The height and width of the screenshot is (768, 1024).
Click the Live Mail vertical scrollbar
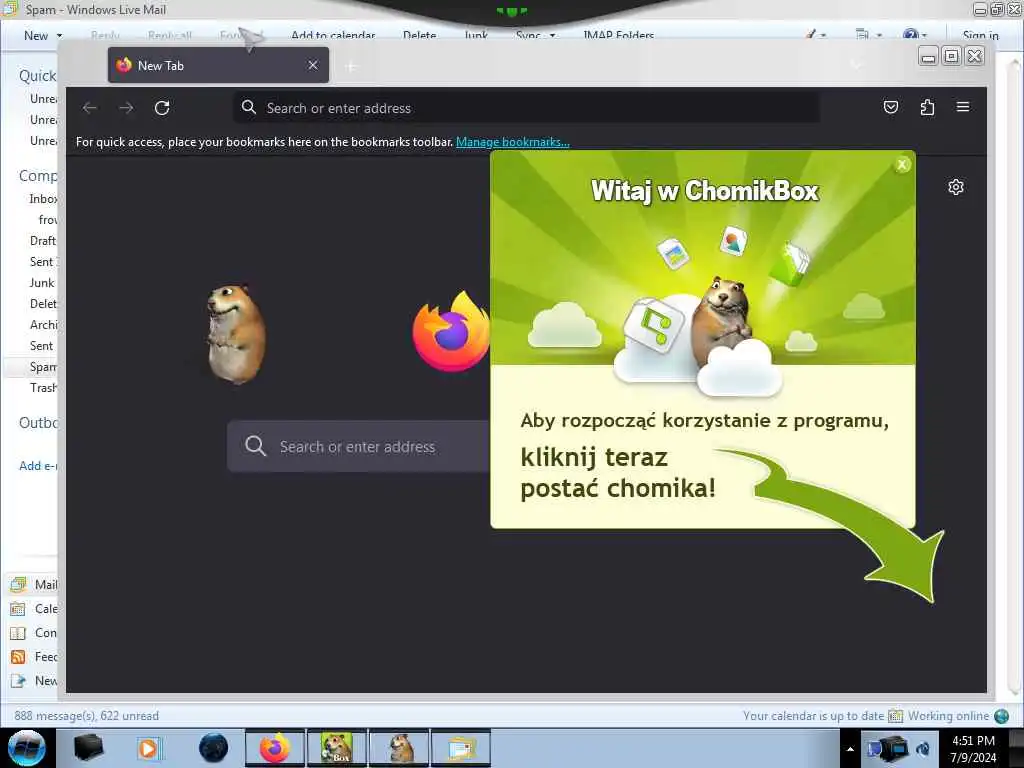click(x=1014, y=377)
